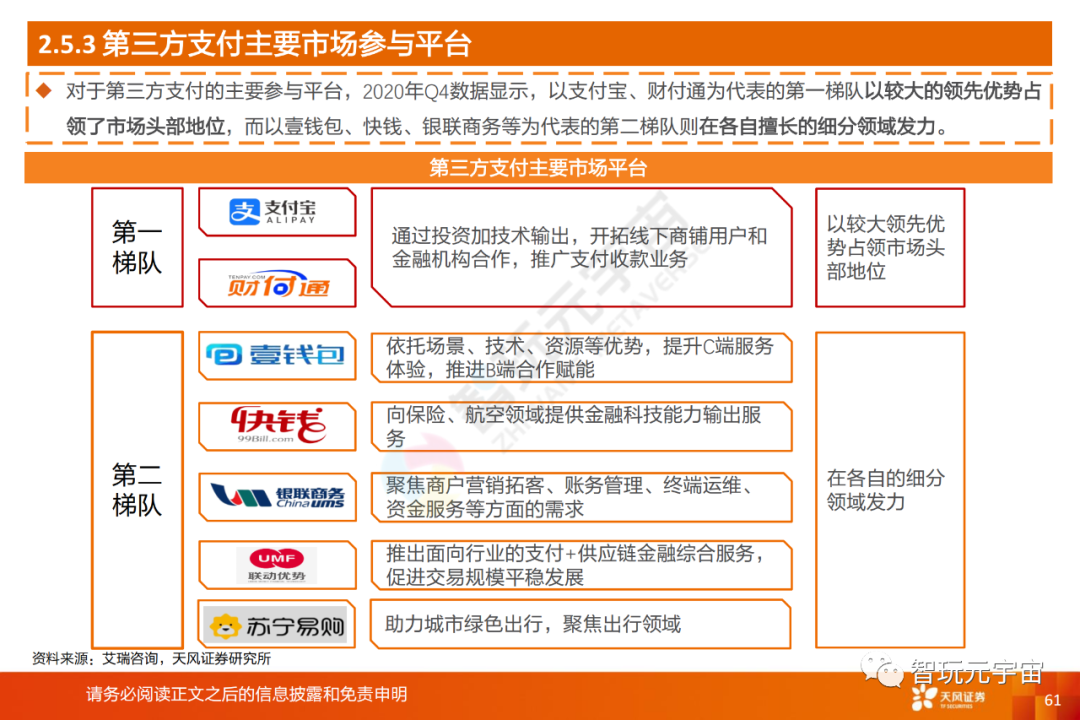Image resolution: width=1080 pixels, height=720 pixels.
Task: Click the 第一梯队 label box
Action: 137,247
